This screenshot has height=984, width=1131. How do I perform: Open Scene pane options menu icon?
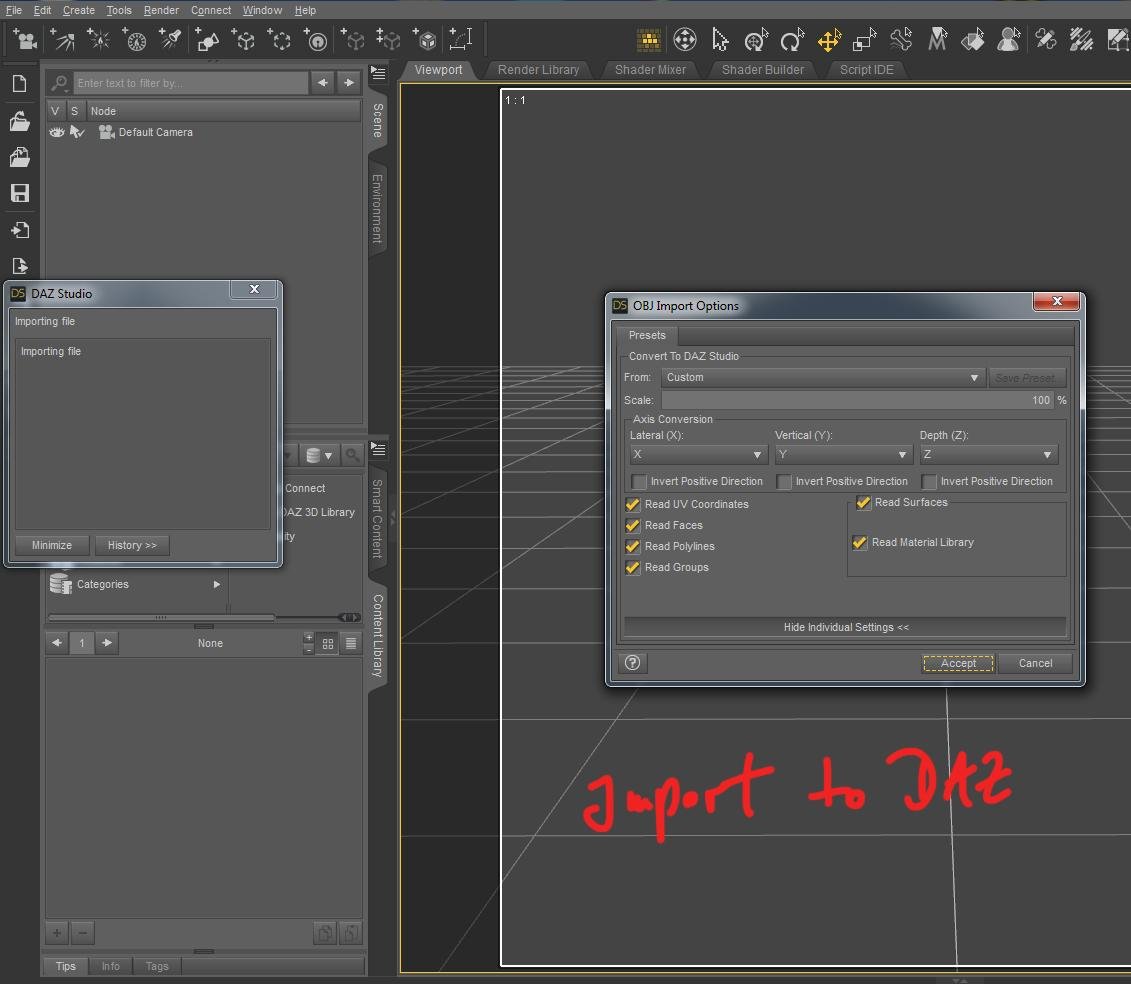click(x=378, y=73)
